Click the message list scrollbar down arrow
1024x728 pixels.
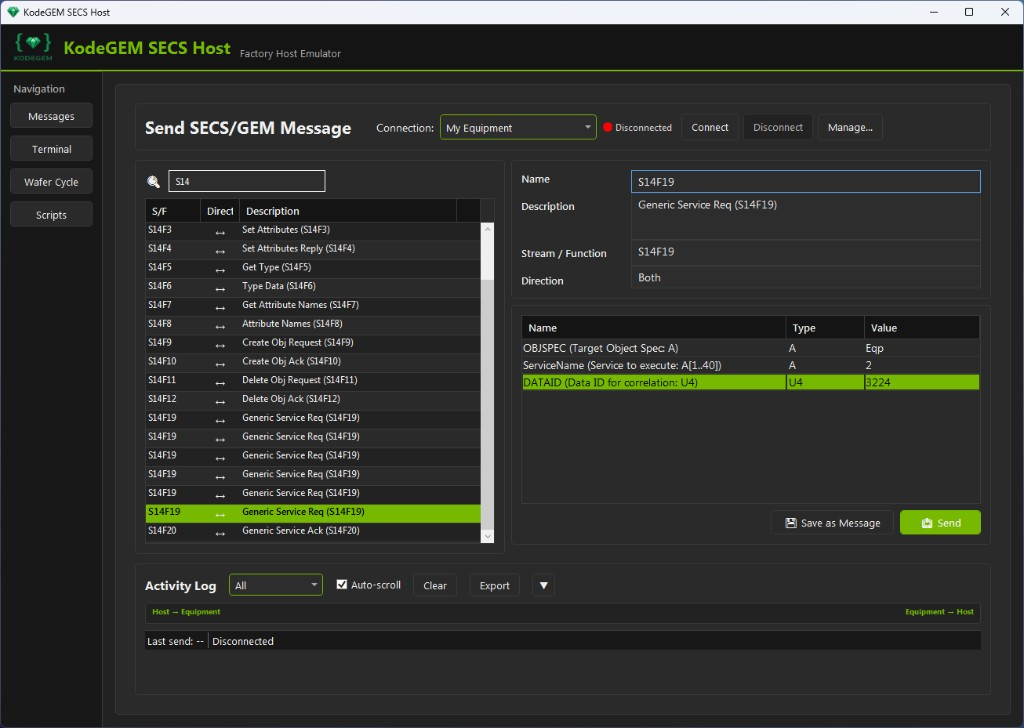click(x=487, y=536)
